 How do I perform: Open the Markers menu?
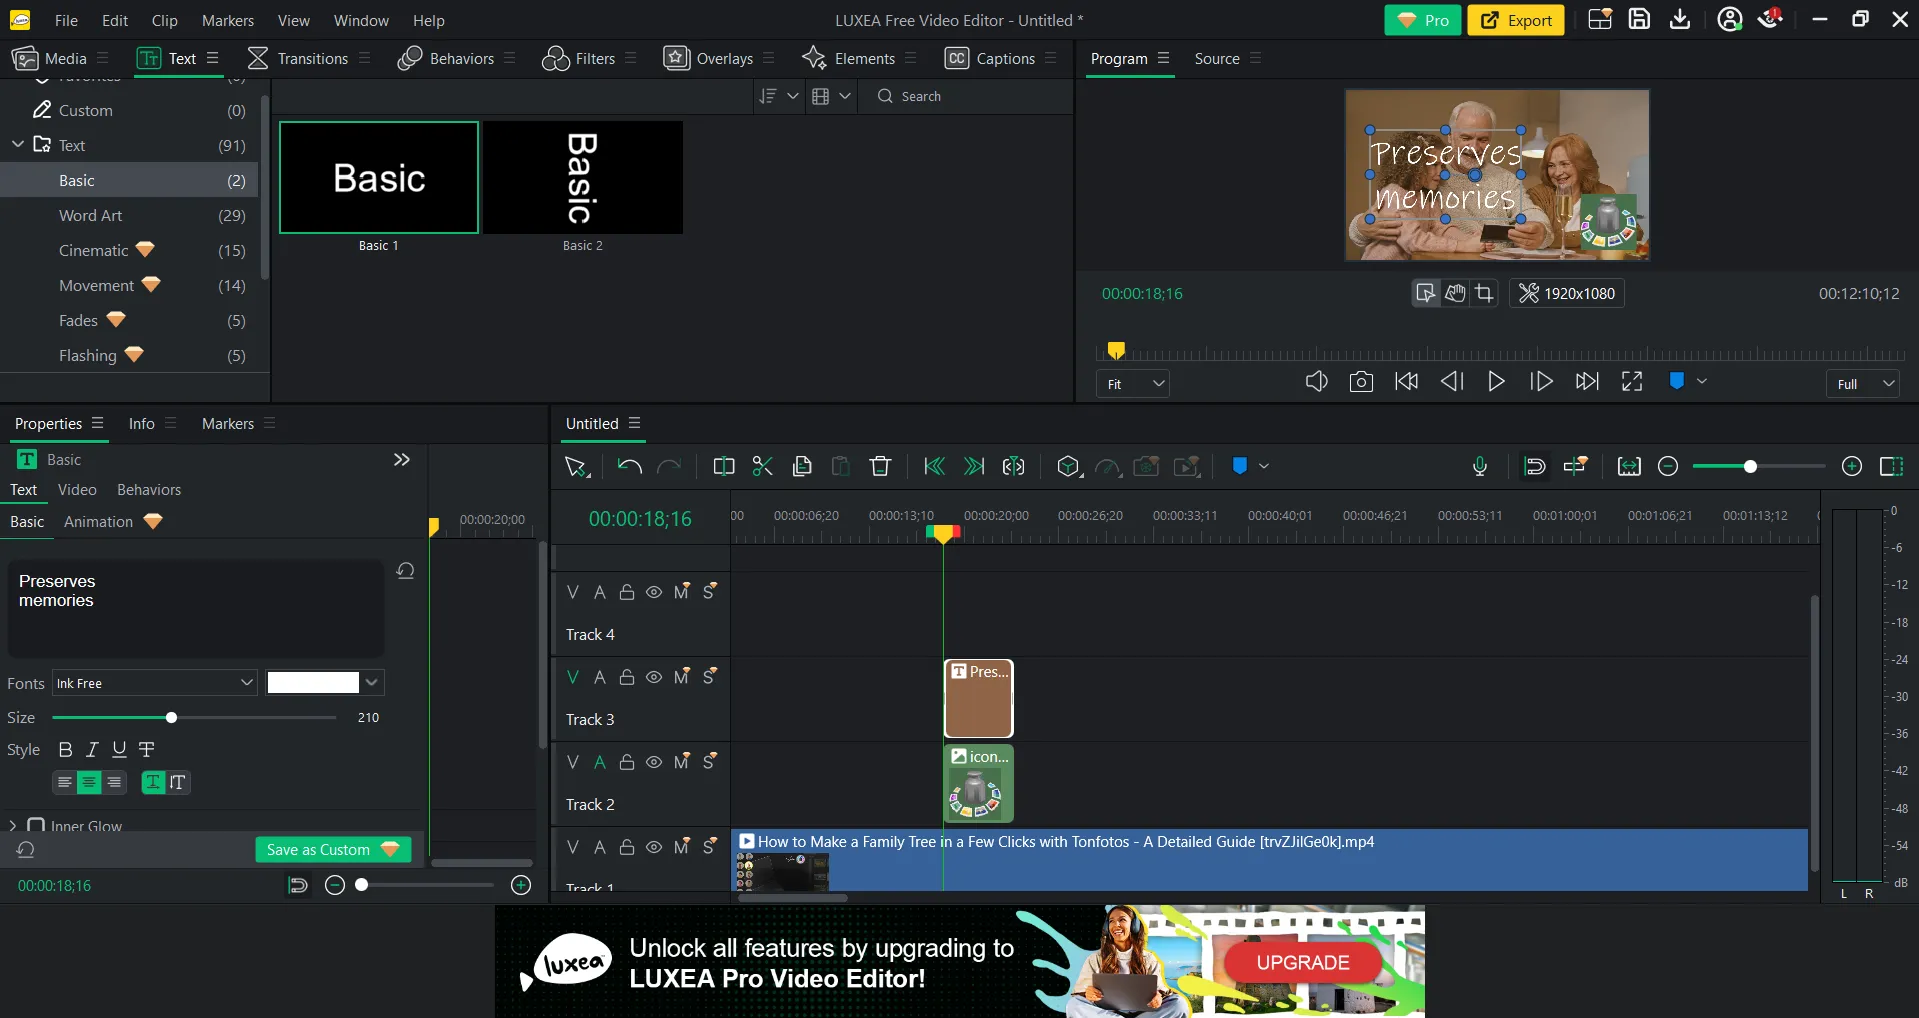(227, 20)
